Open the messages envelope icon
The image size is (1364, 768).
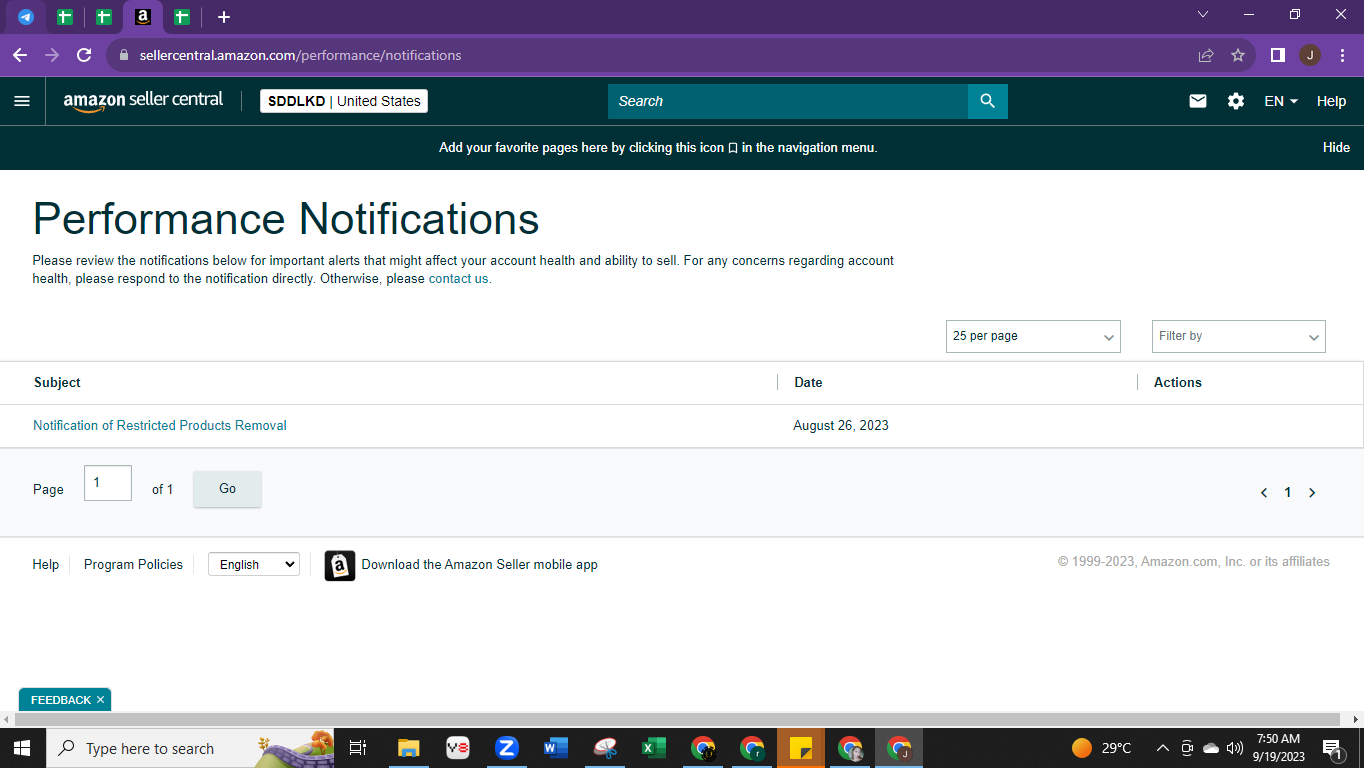click(x=1198, y=101)
